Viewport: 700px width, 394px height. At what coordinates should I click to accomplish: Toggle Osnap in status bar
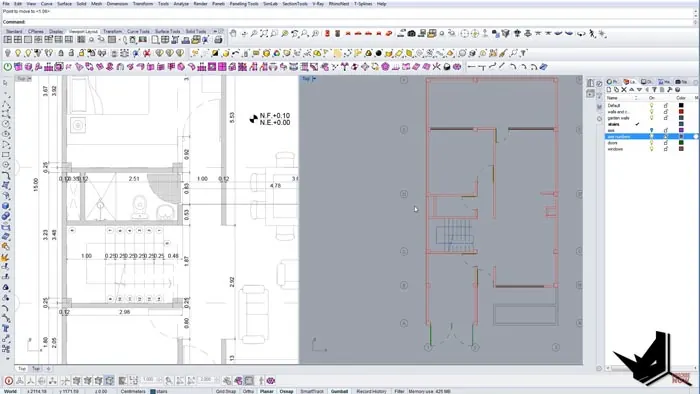(x=287, y=391)
